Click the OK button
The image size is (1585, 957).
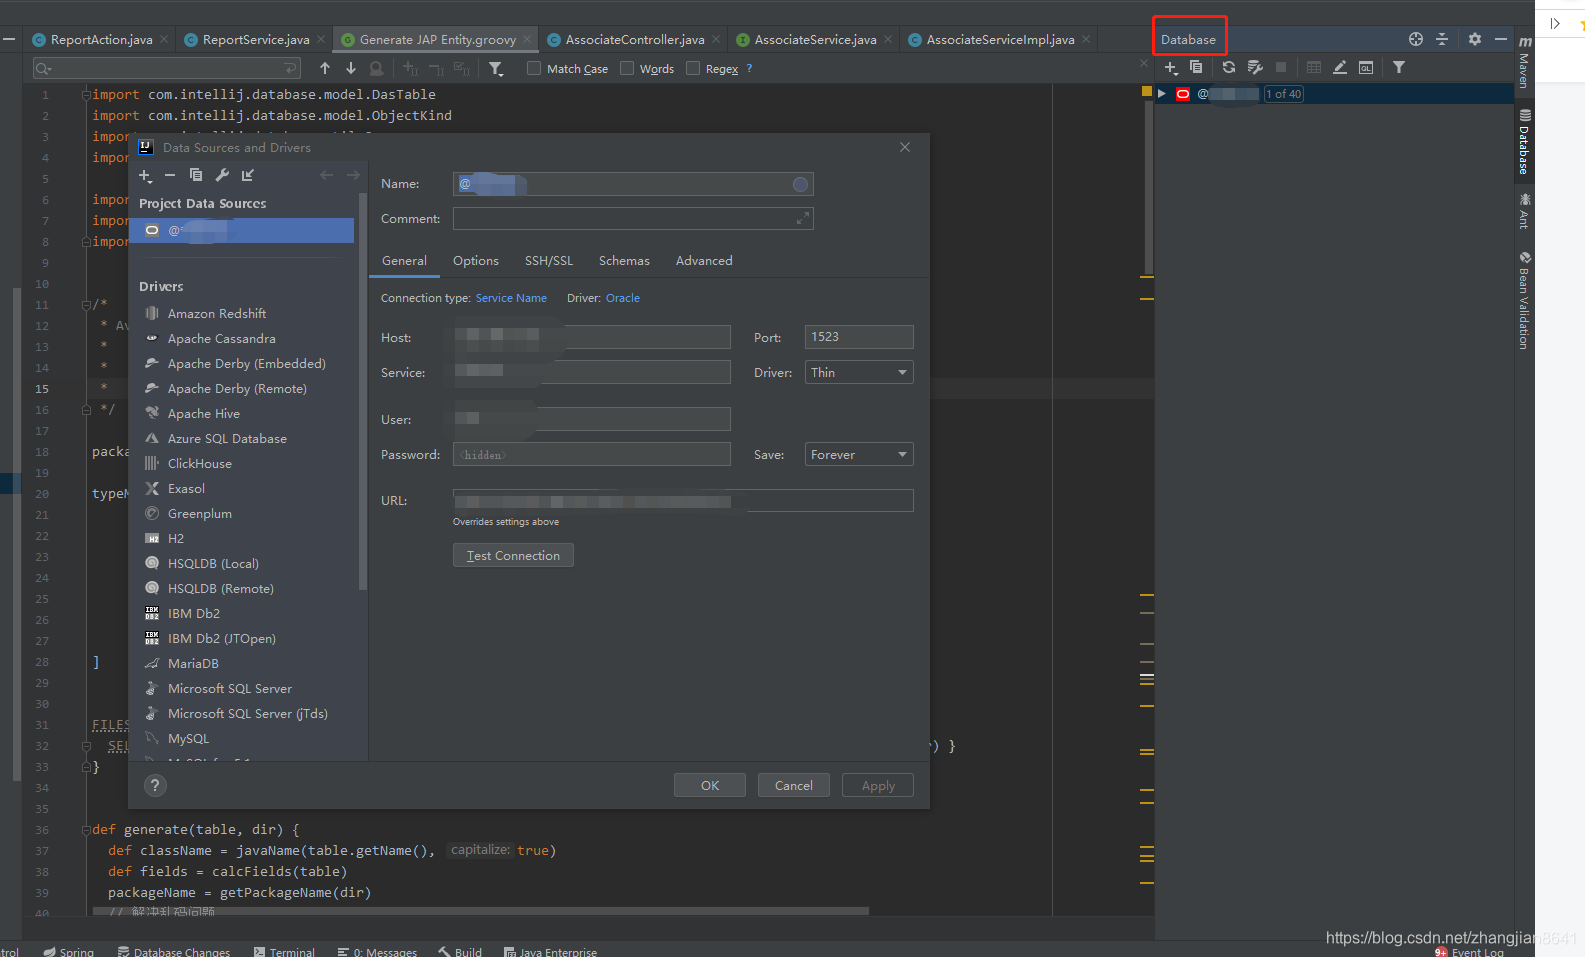(710, 785)
